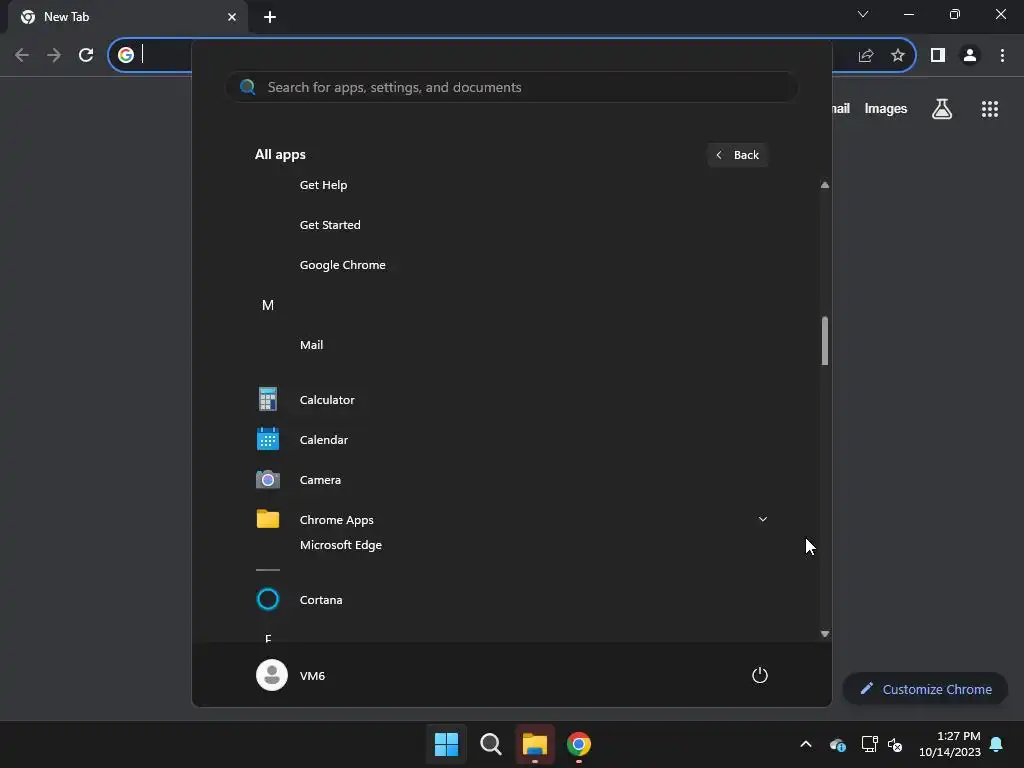
Task: Click the network display tray icon
Action: click(x=869, y=744)
